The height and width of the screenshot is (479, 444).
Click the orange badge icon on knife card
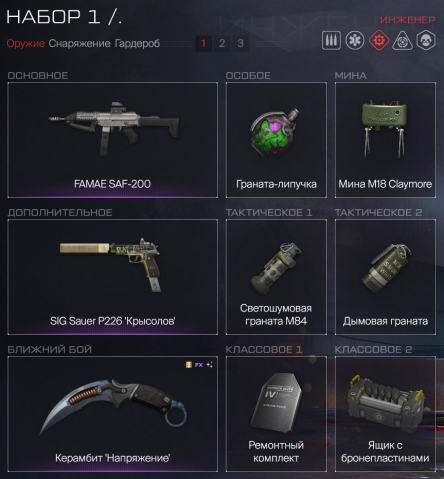pos(189,365)
